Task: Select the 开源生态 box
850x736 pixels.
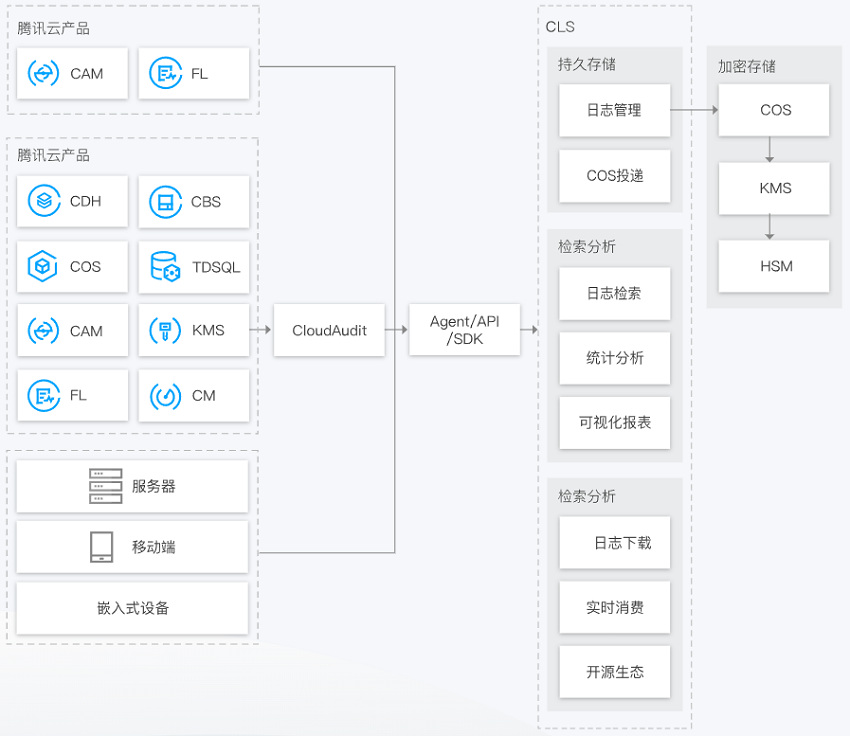Action: [x=615, y=672]
